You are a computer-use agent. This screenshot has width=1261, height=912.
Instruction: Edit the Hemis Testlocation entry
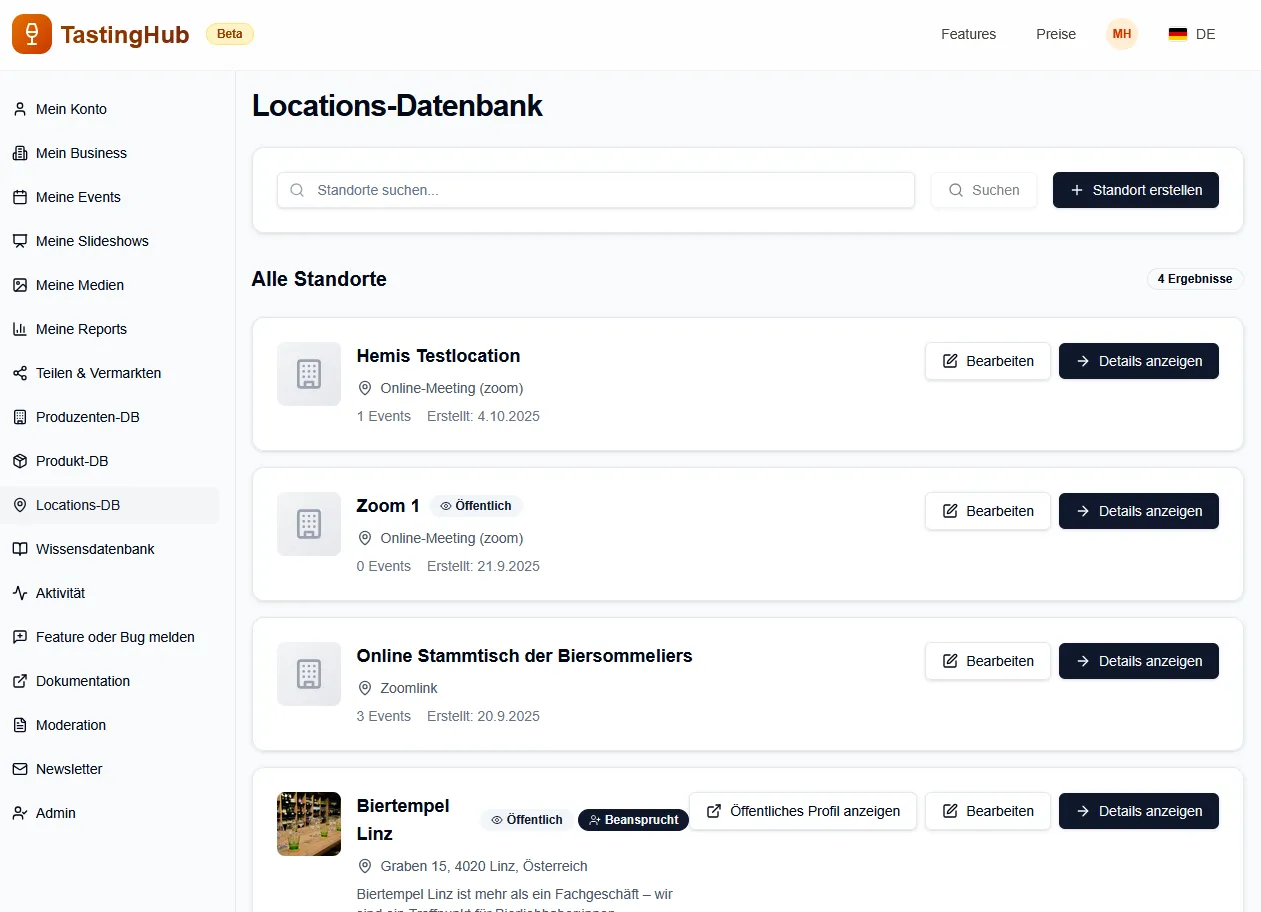click(x=987, y=361)
